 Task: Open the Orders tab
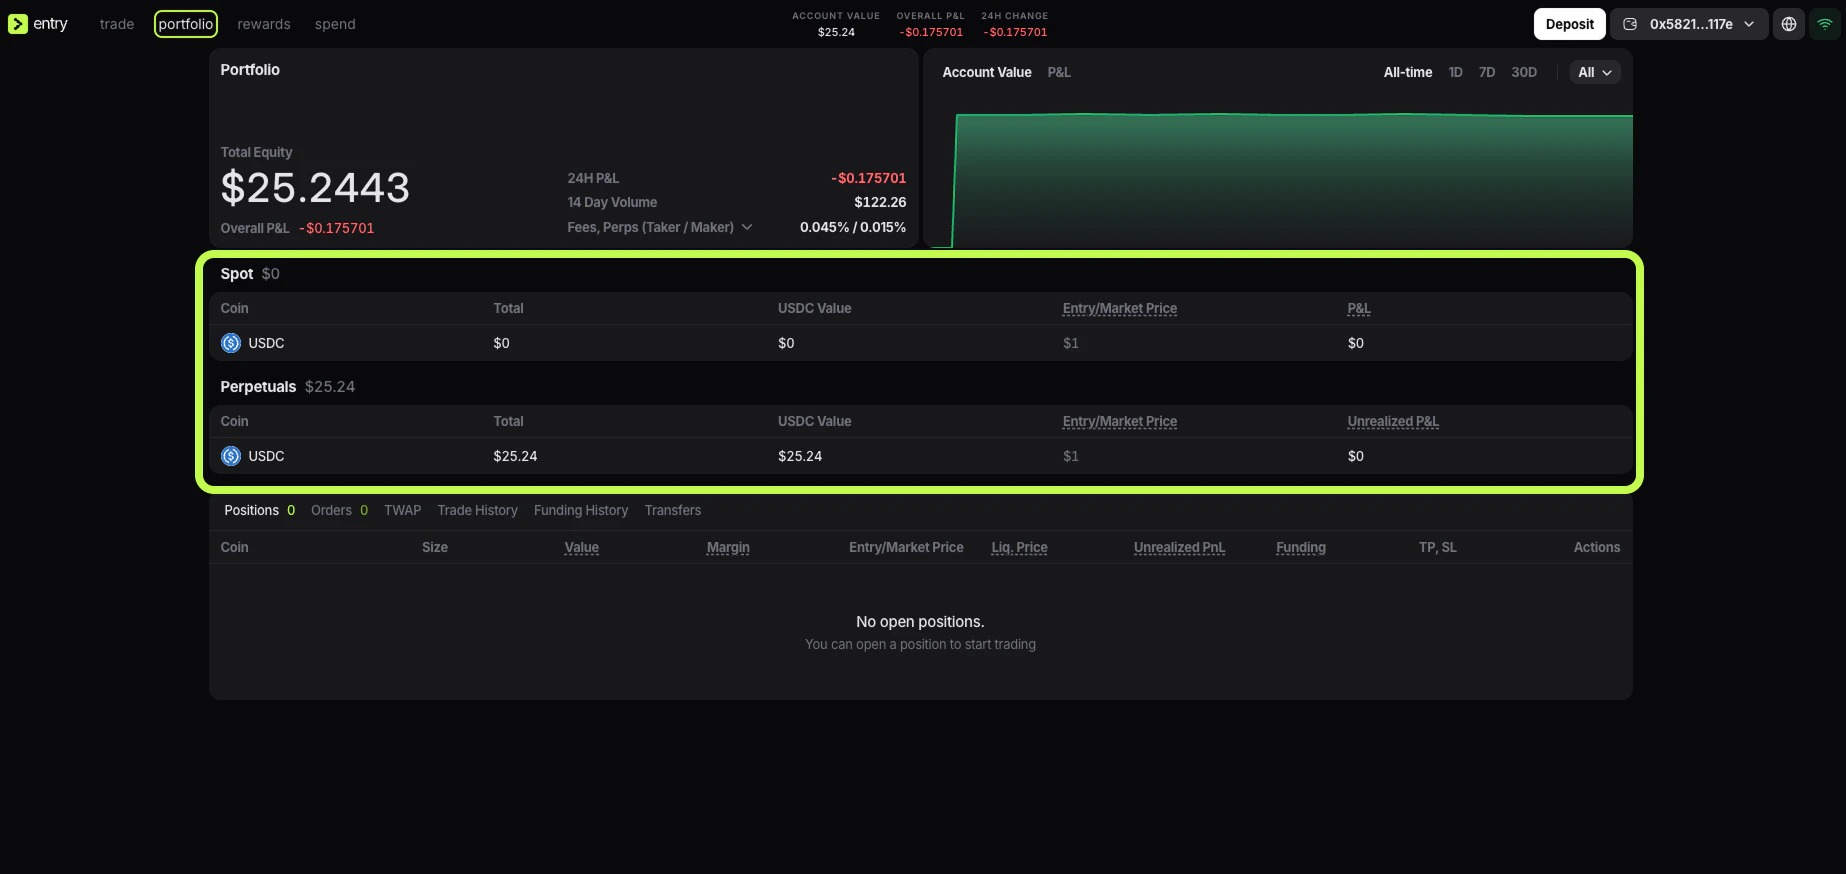[339, 510]
